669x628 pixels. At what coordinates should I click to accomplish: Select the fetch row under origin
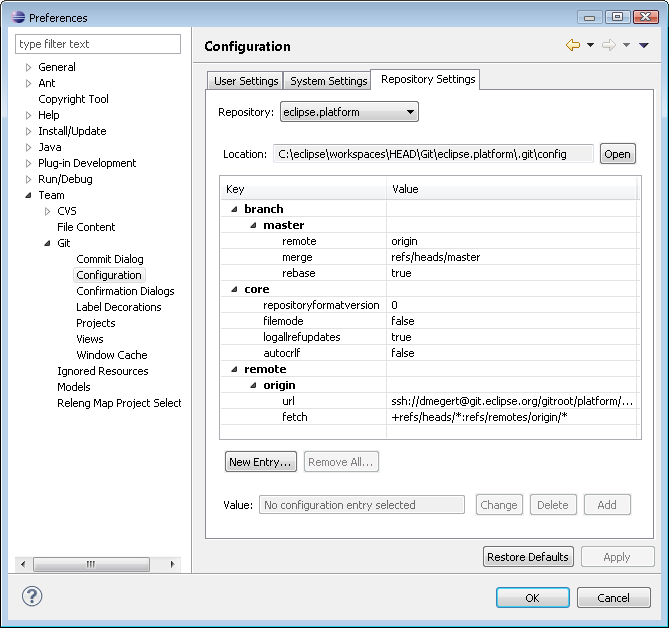(x=429, y=417)
